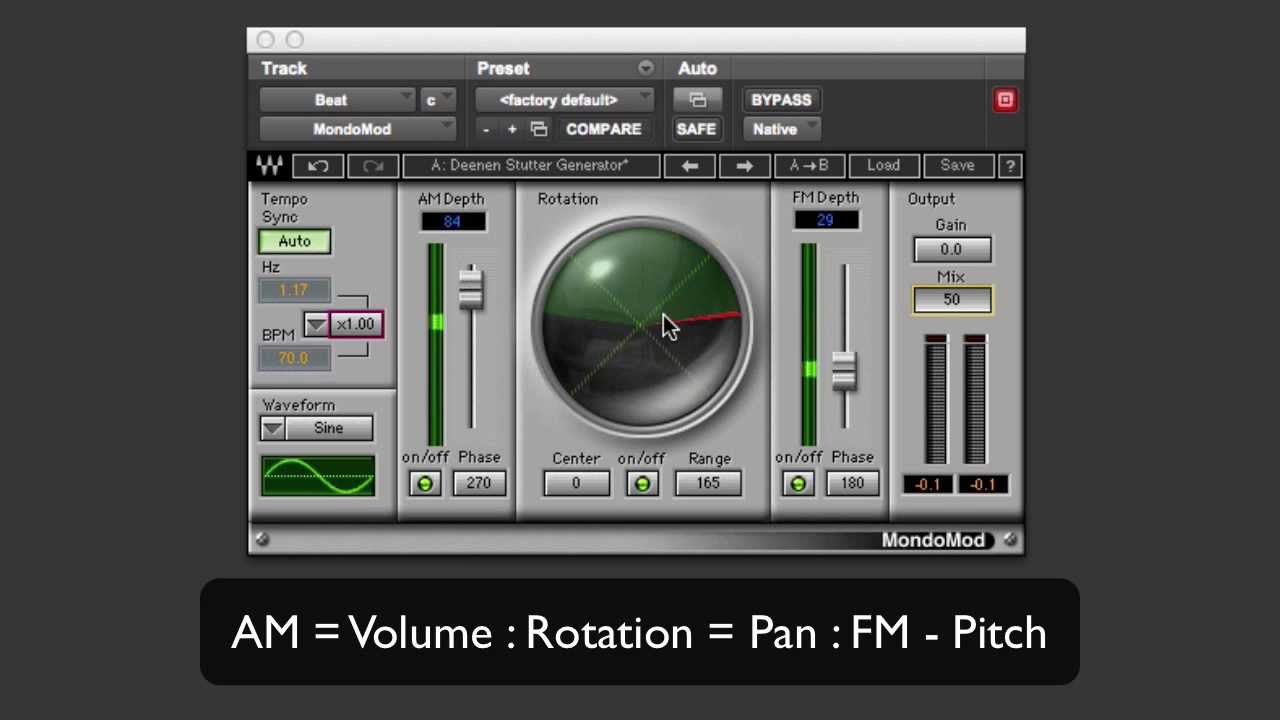Click the redo arrow in Waves toolbar
Image resolution: width=1280 pixels, height=720 pixels.
pyautogui.click(x=372, y=166)
